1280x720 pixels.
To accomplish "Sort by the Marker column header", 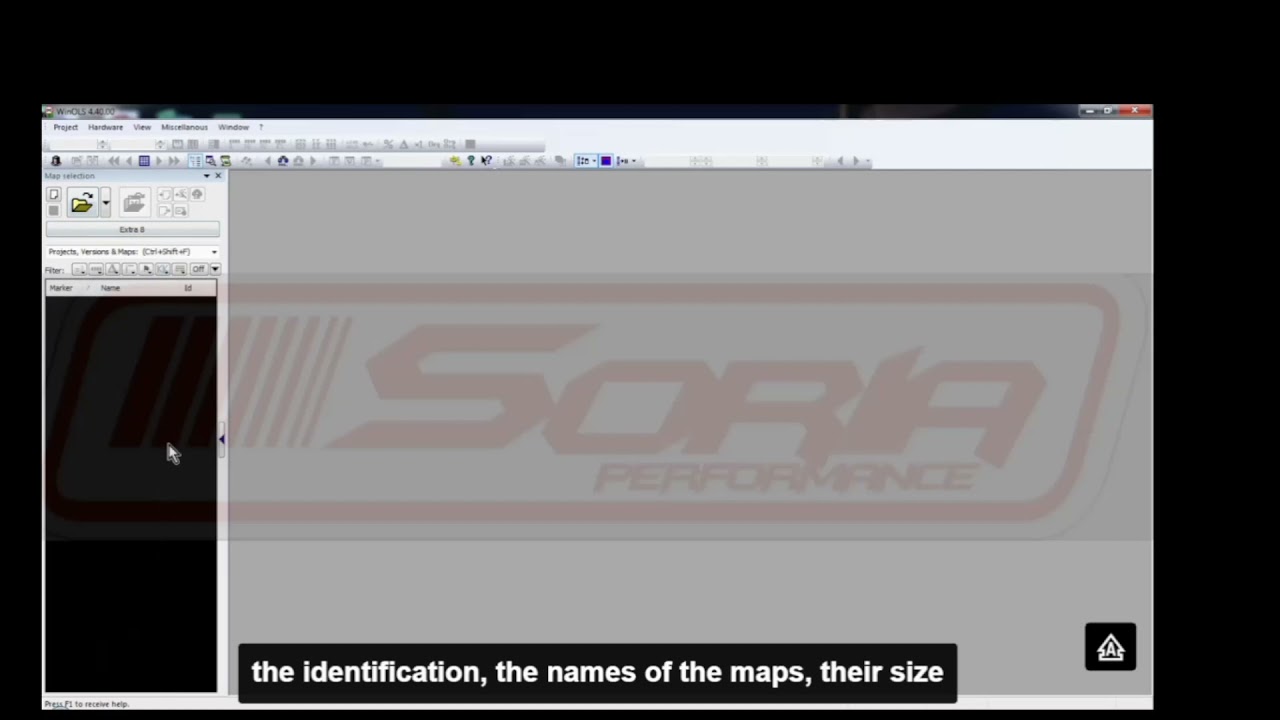I will (61, 288).
